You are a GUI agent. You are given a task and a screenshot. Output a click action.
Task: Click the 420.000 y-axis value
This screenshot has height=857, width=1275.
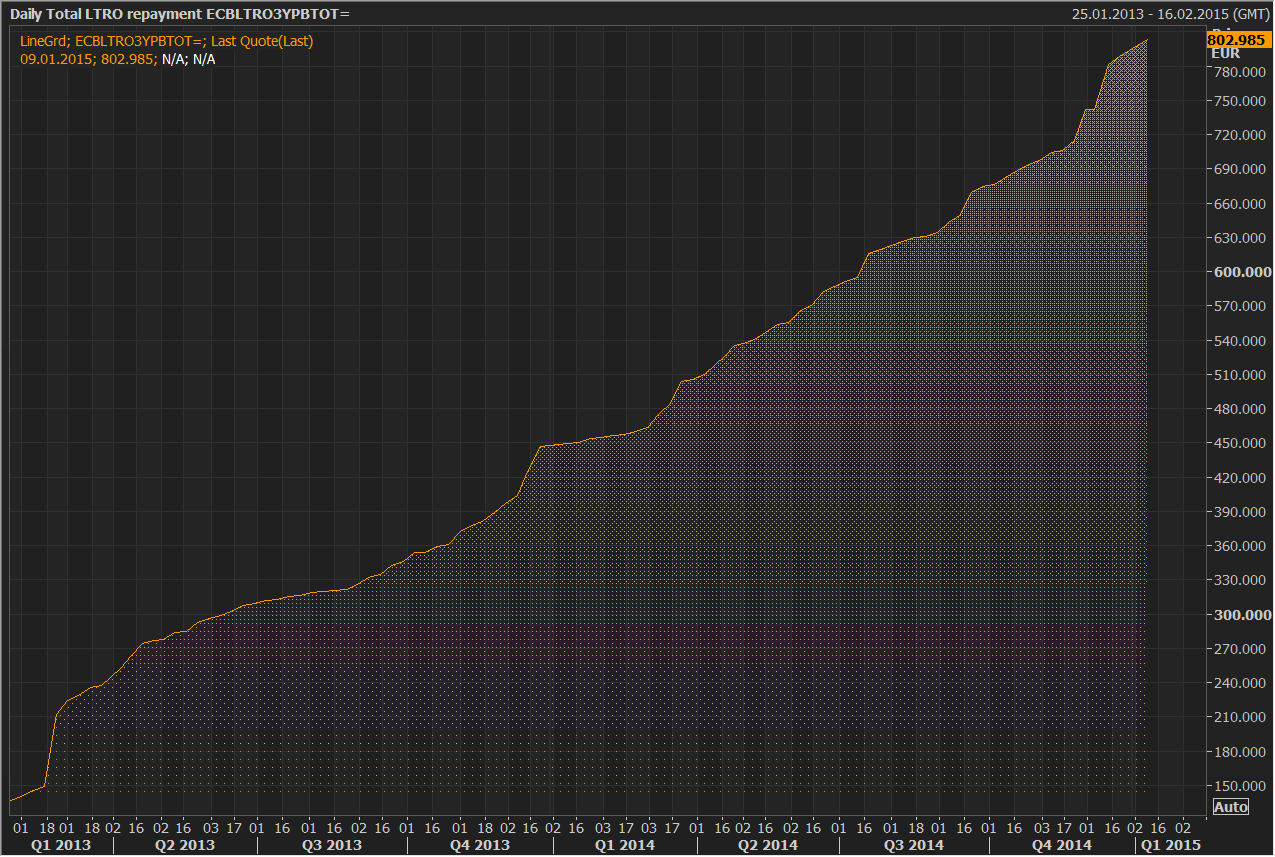click(1239, 478)
